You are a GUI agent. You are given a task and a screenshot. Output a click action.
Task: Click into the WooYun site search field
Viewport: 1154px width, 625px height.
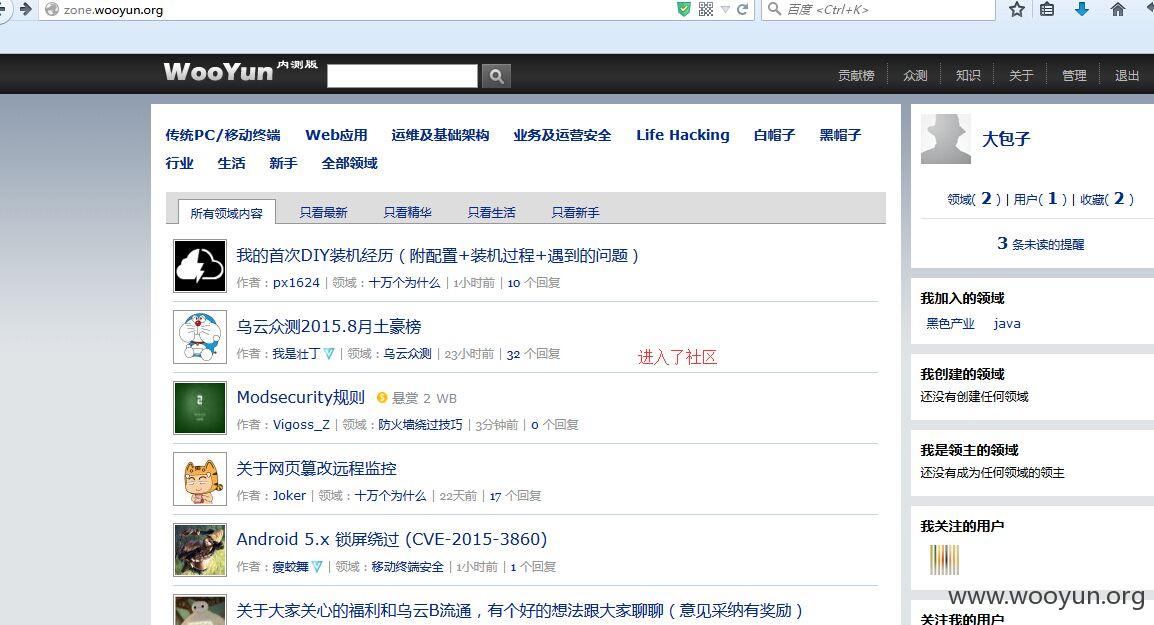402,76
